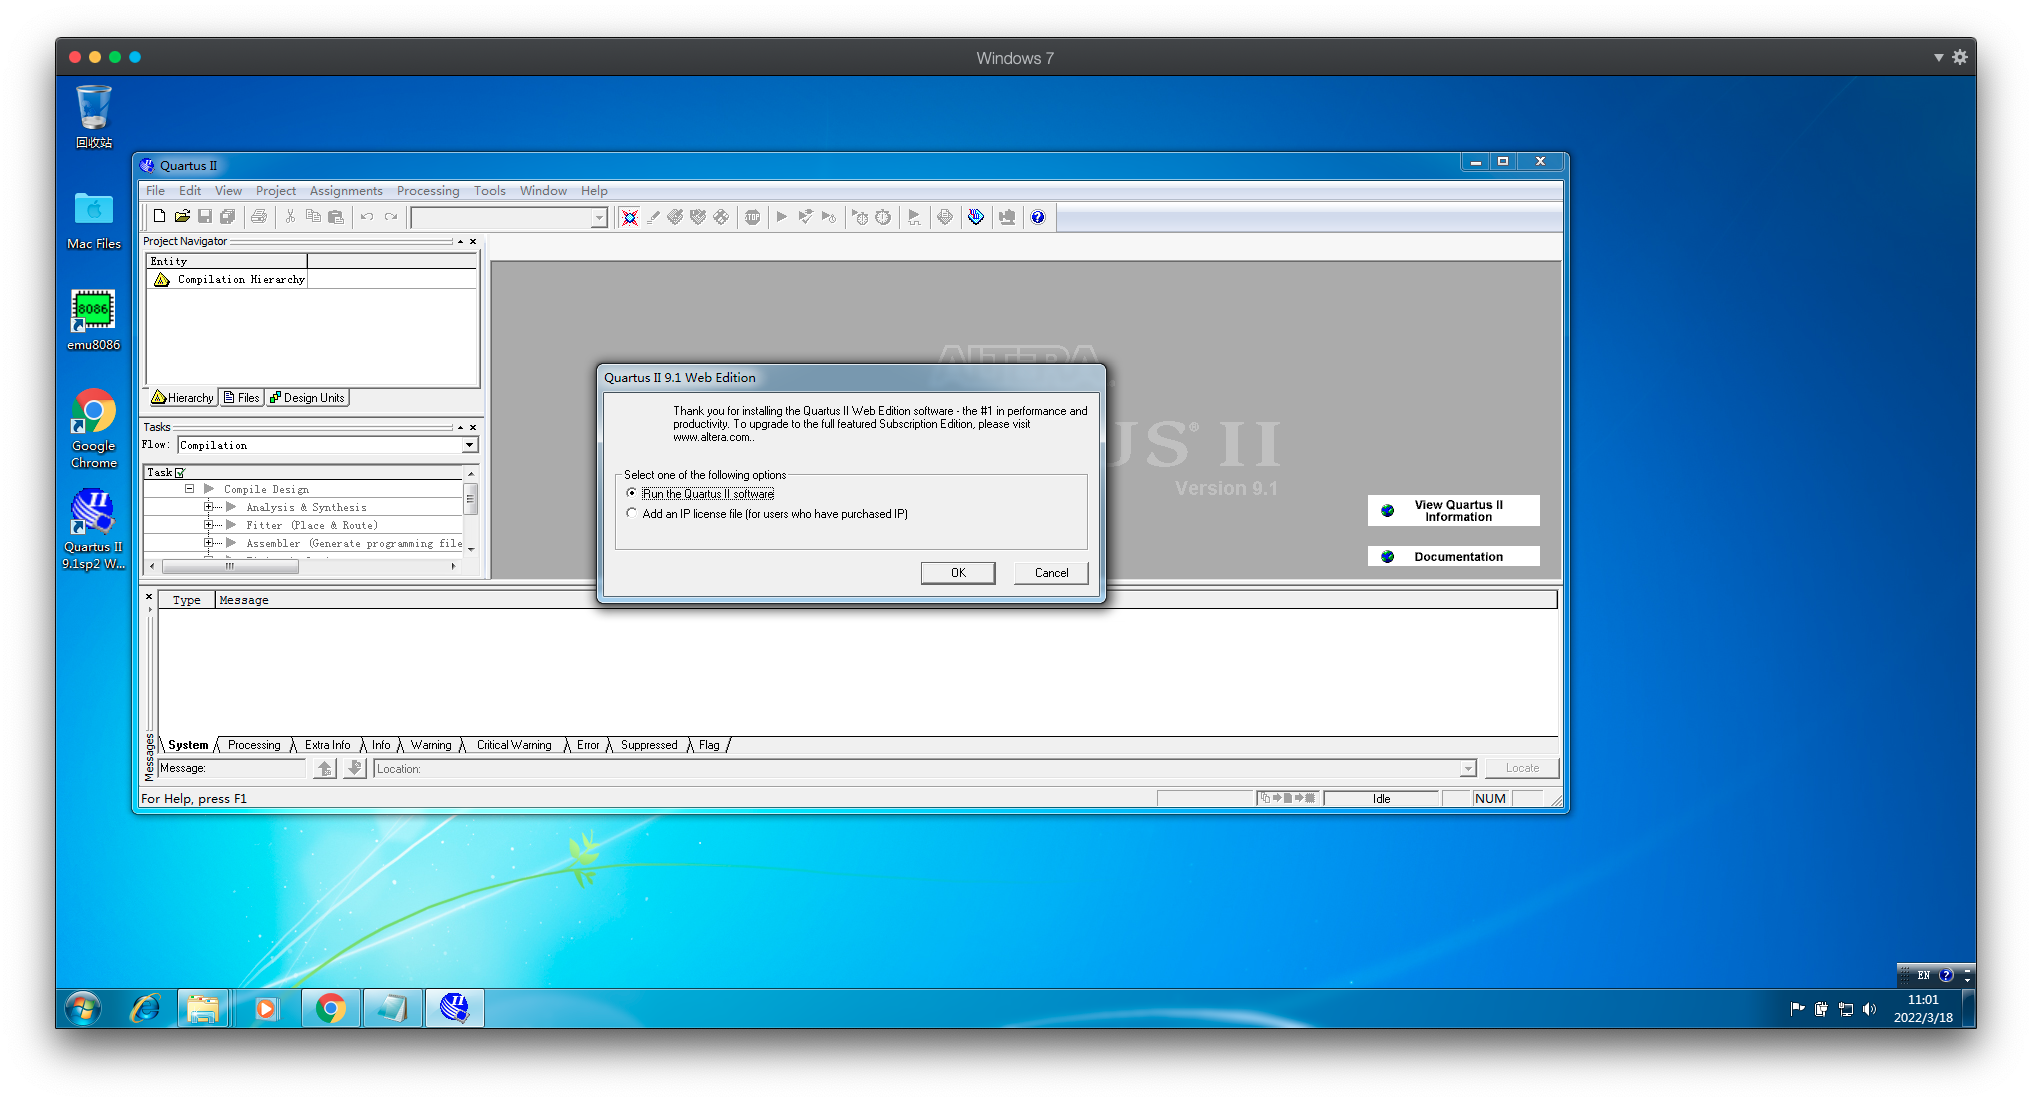Click the previous message up arrow button
The image size is (2032, 1102).
[x=325, y=768]
